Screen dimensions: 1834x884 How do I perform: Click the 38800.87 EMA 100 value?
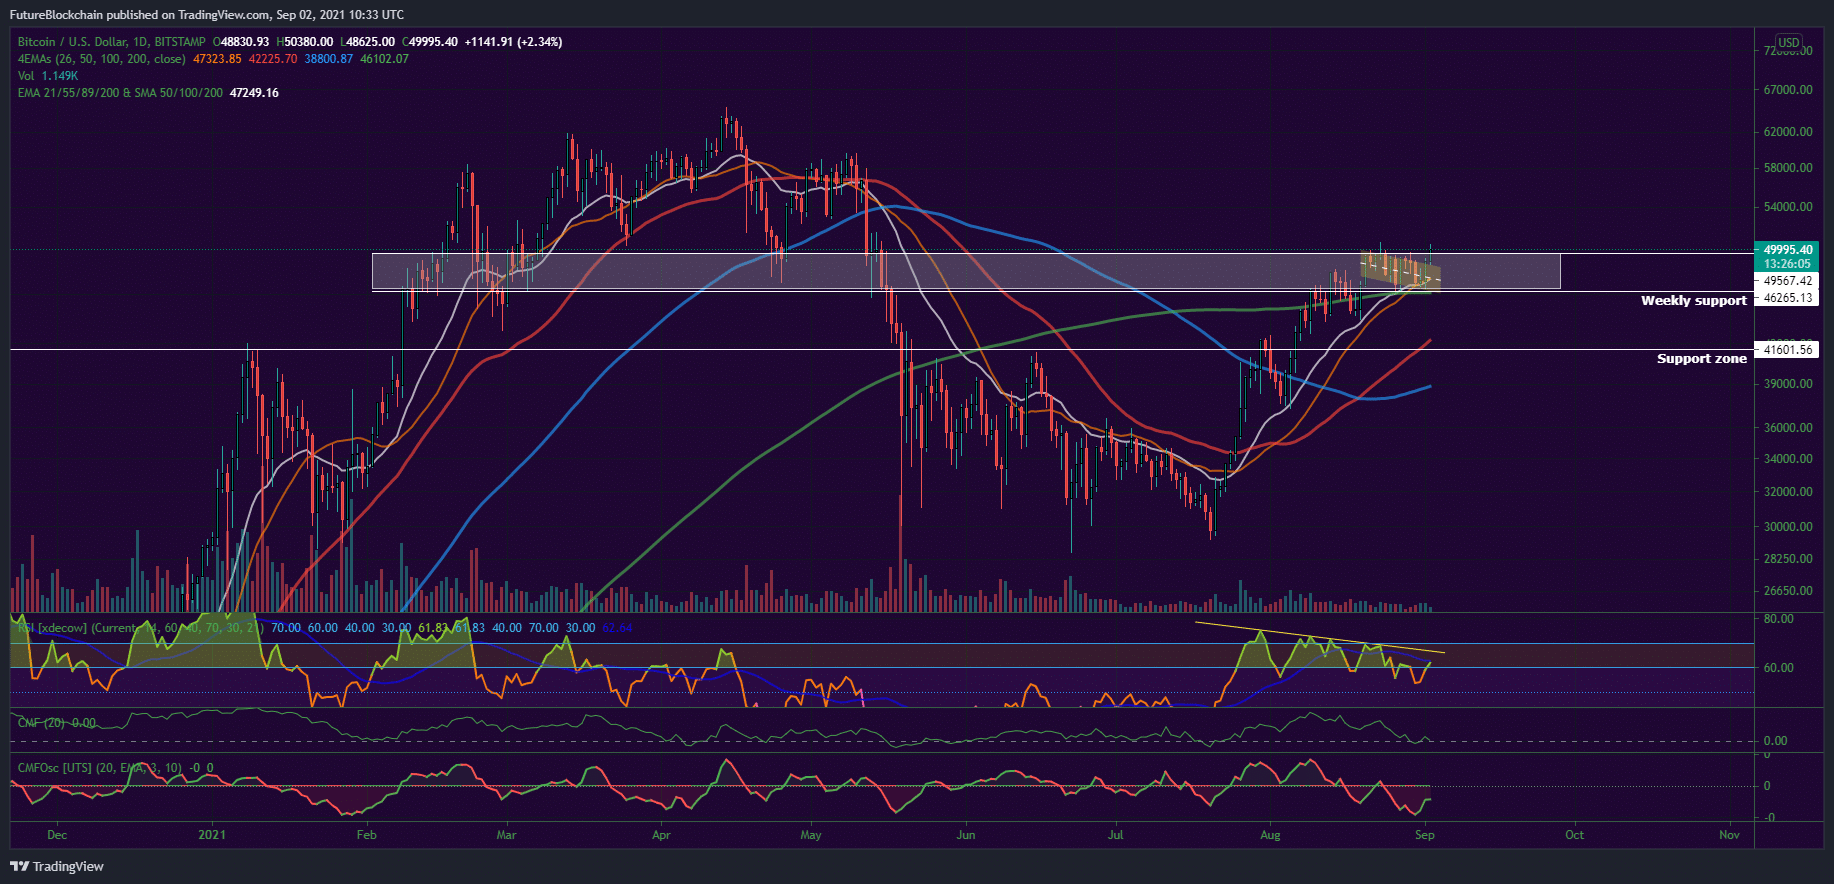point(329,59)
